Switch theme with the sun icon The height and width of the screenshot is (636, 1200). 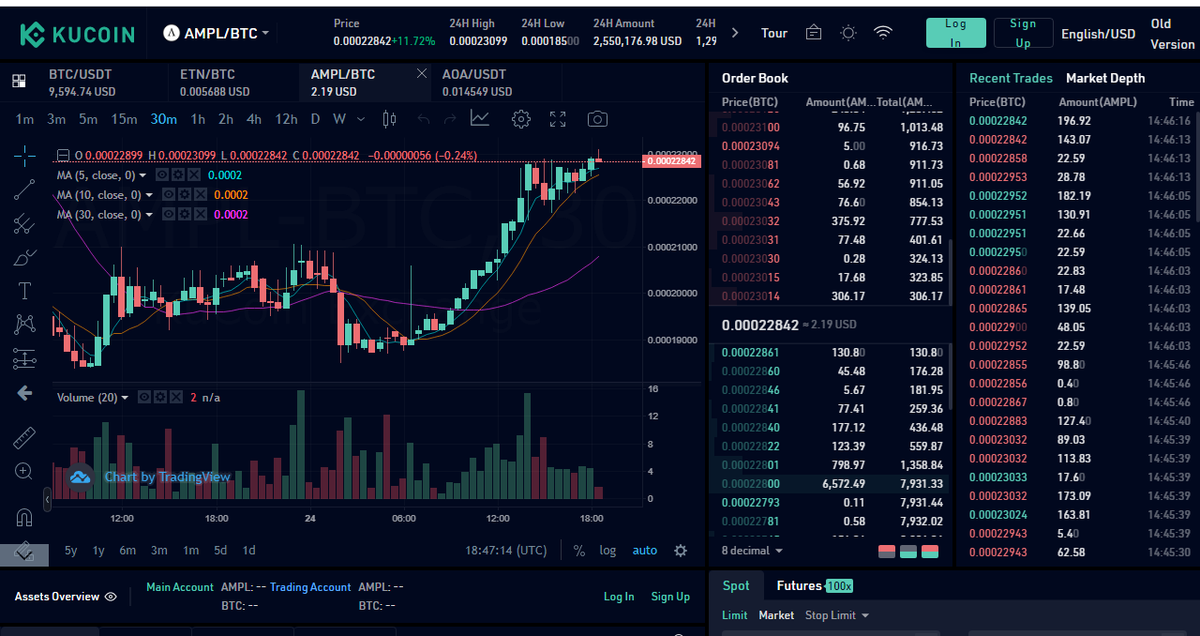[x=848, y=33]
